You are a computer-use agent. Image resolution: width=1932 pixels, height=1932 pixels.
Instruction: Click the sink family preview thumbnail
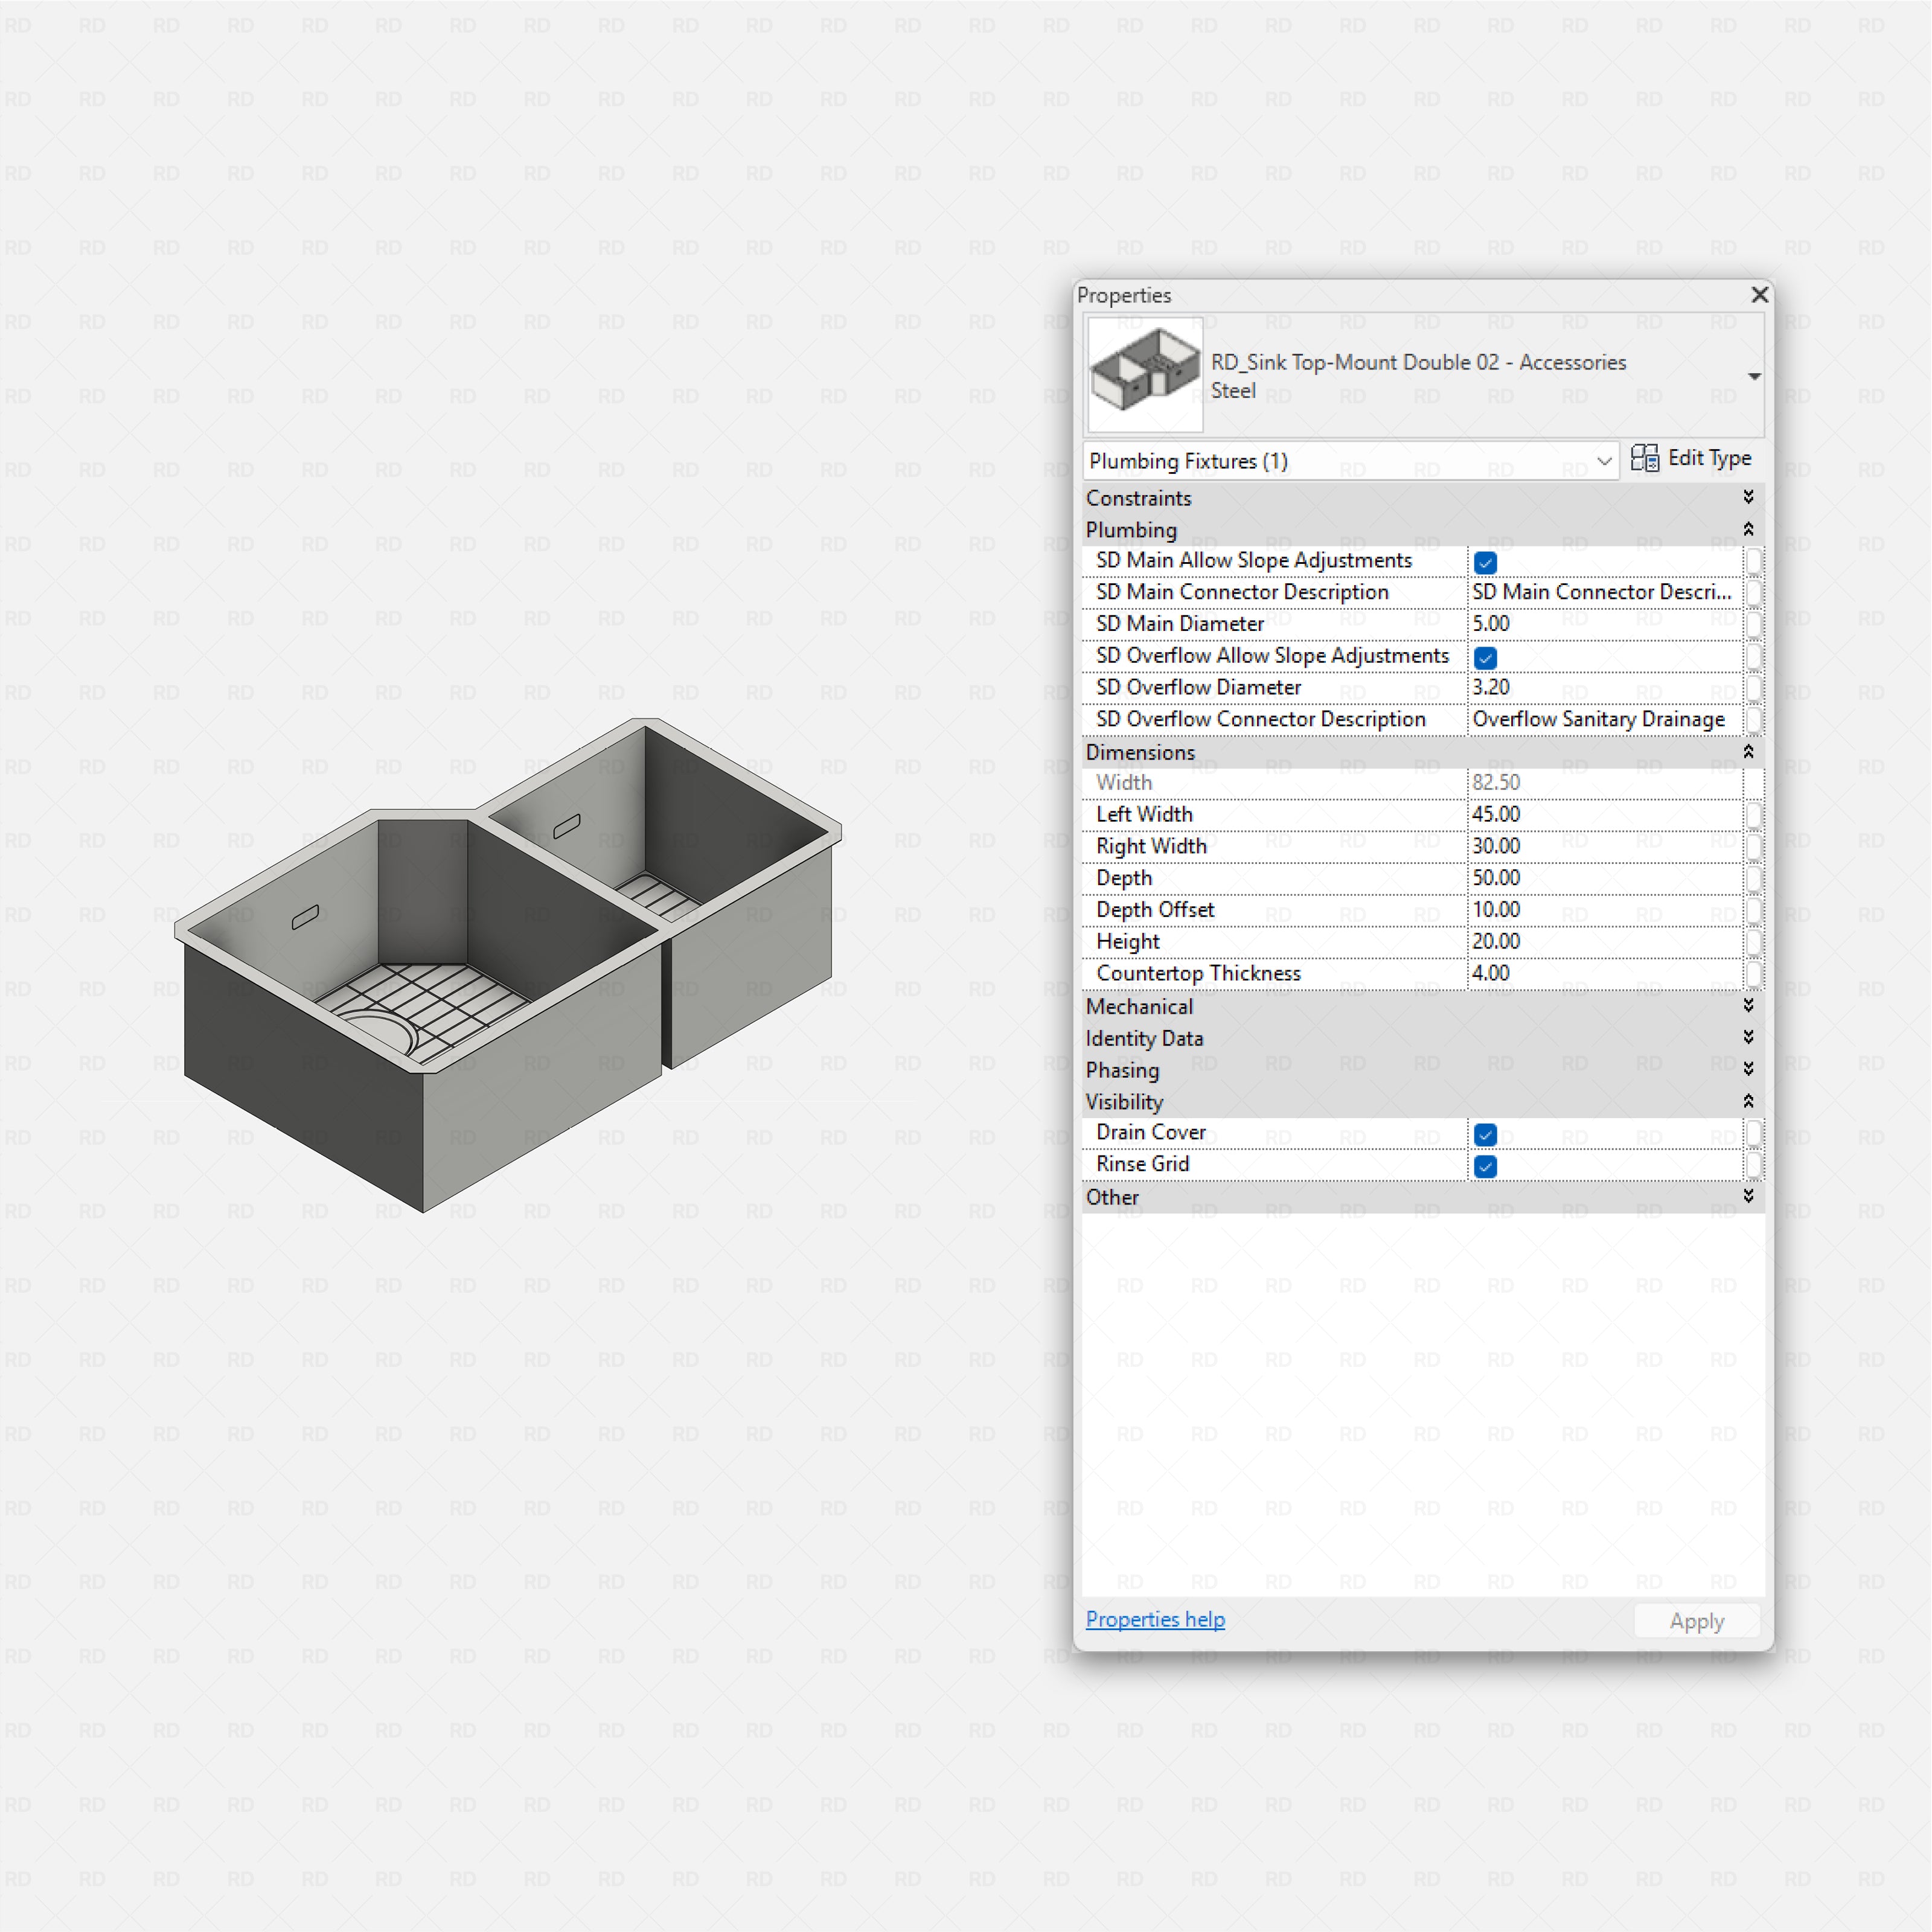(1144, 373)
